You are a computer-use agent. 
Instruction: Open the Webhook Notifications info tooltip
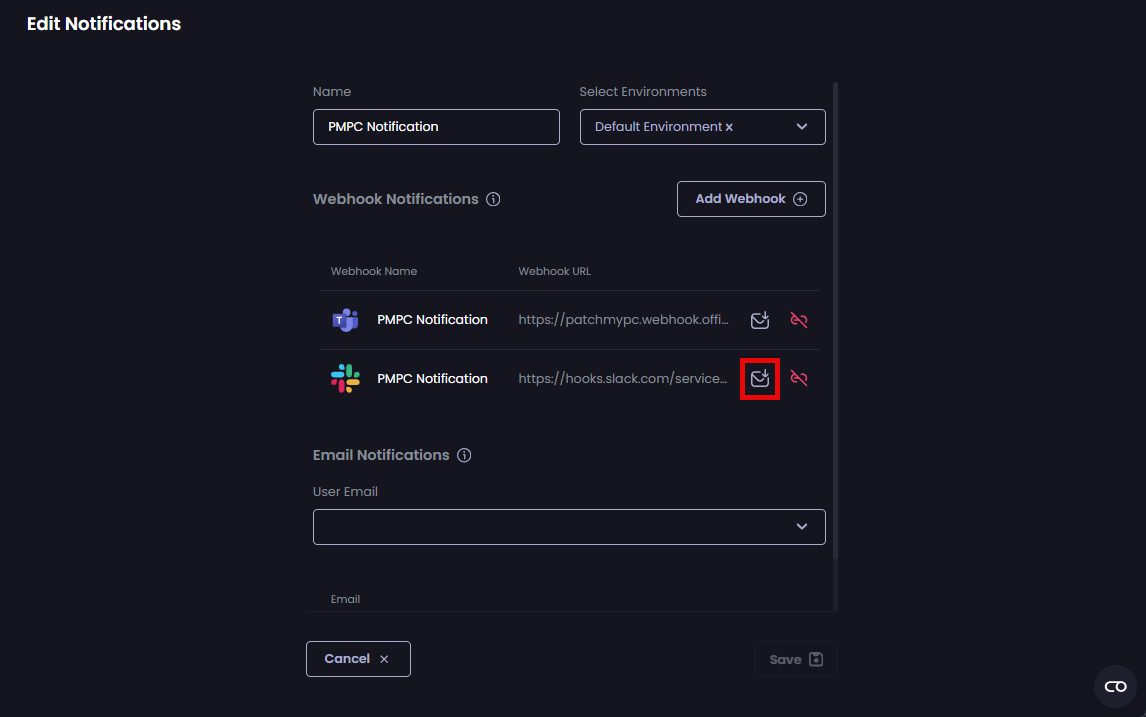click(493, 198)
